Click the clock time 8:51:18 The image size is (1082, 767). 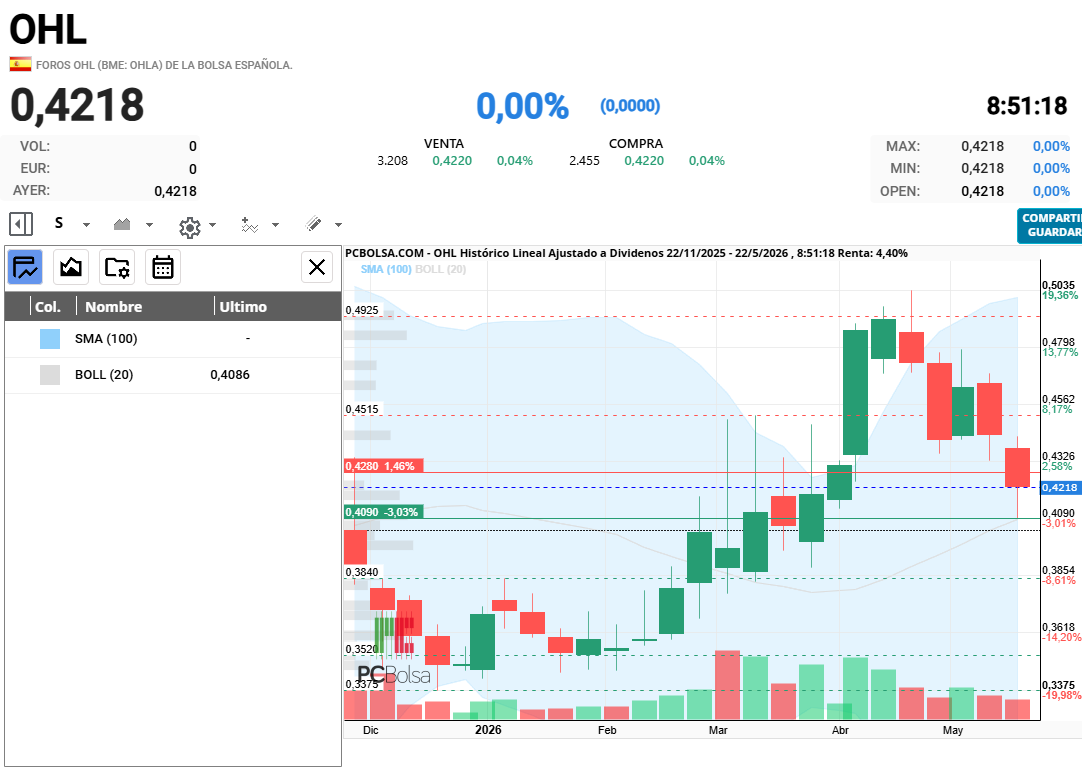[1027, 106]
